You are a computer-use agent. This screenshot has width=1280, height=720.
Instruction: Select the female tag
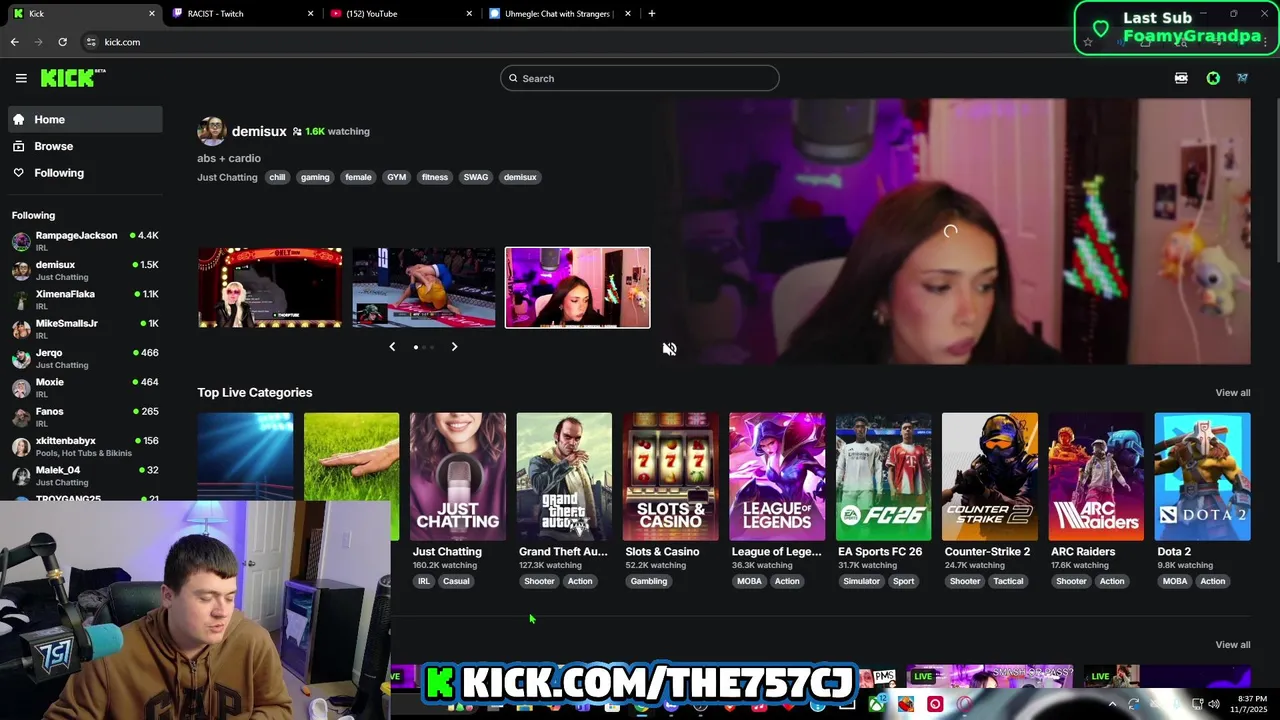pyautogui.click(x=358, y=177)
